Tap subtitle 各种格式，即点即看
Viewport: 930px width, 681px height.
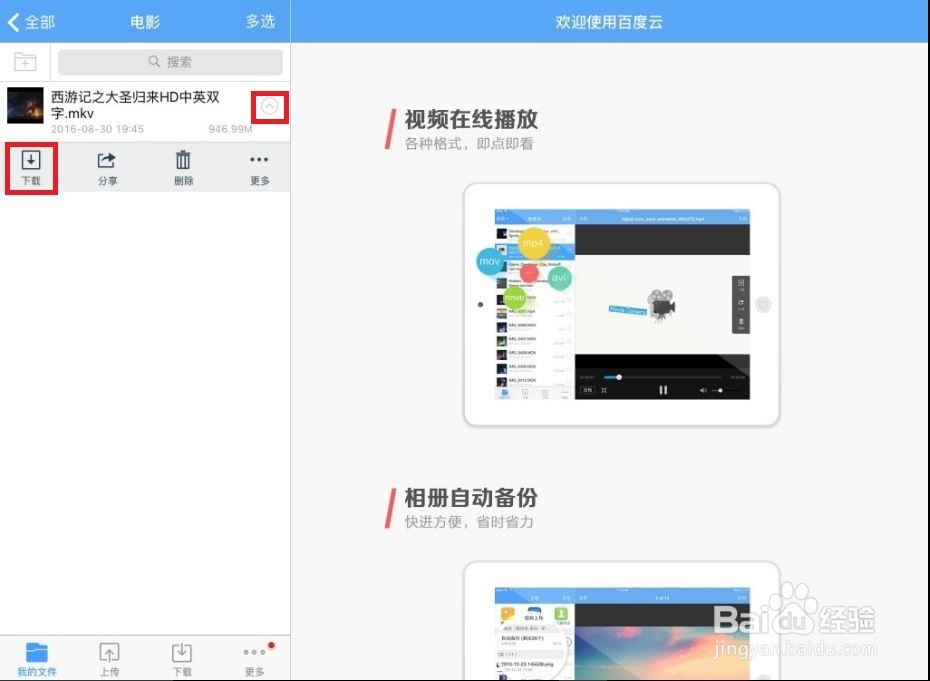pos(469,144)
